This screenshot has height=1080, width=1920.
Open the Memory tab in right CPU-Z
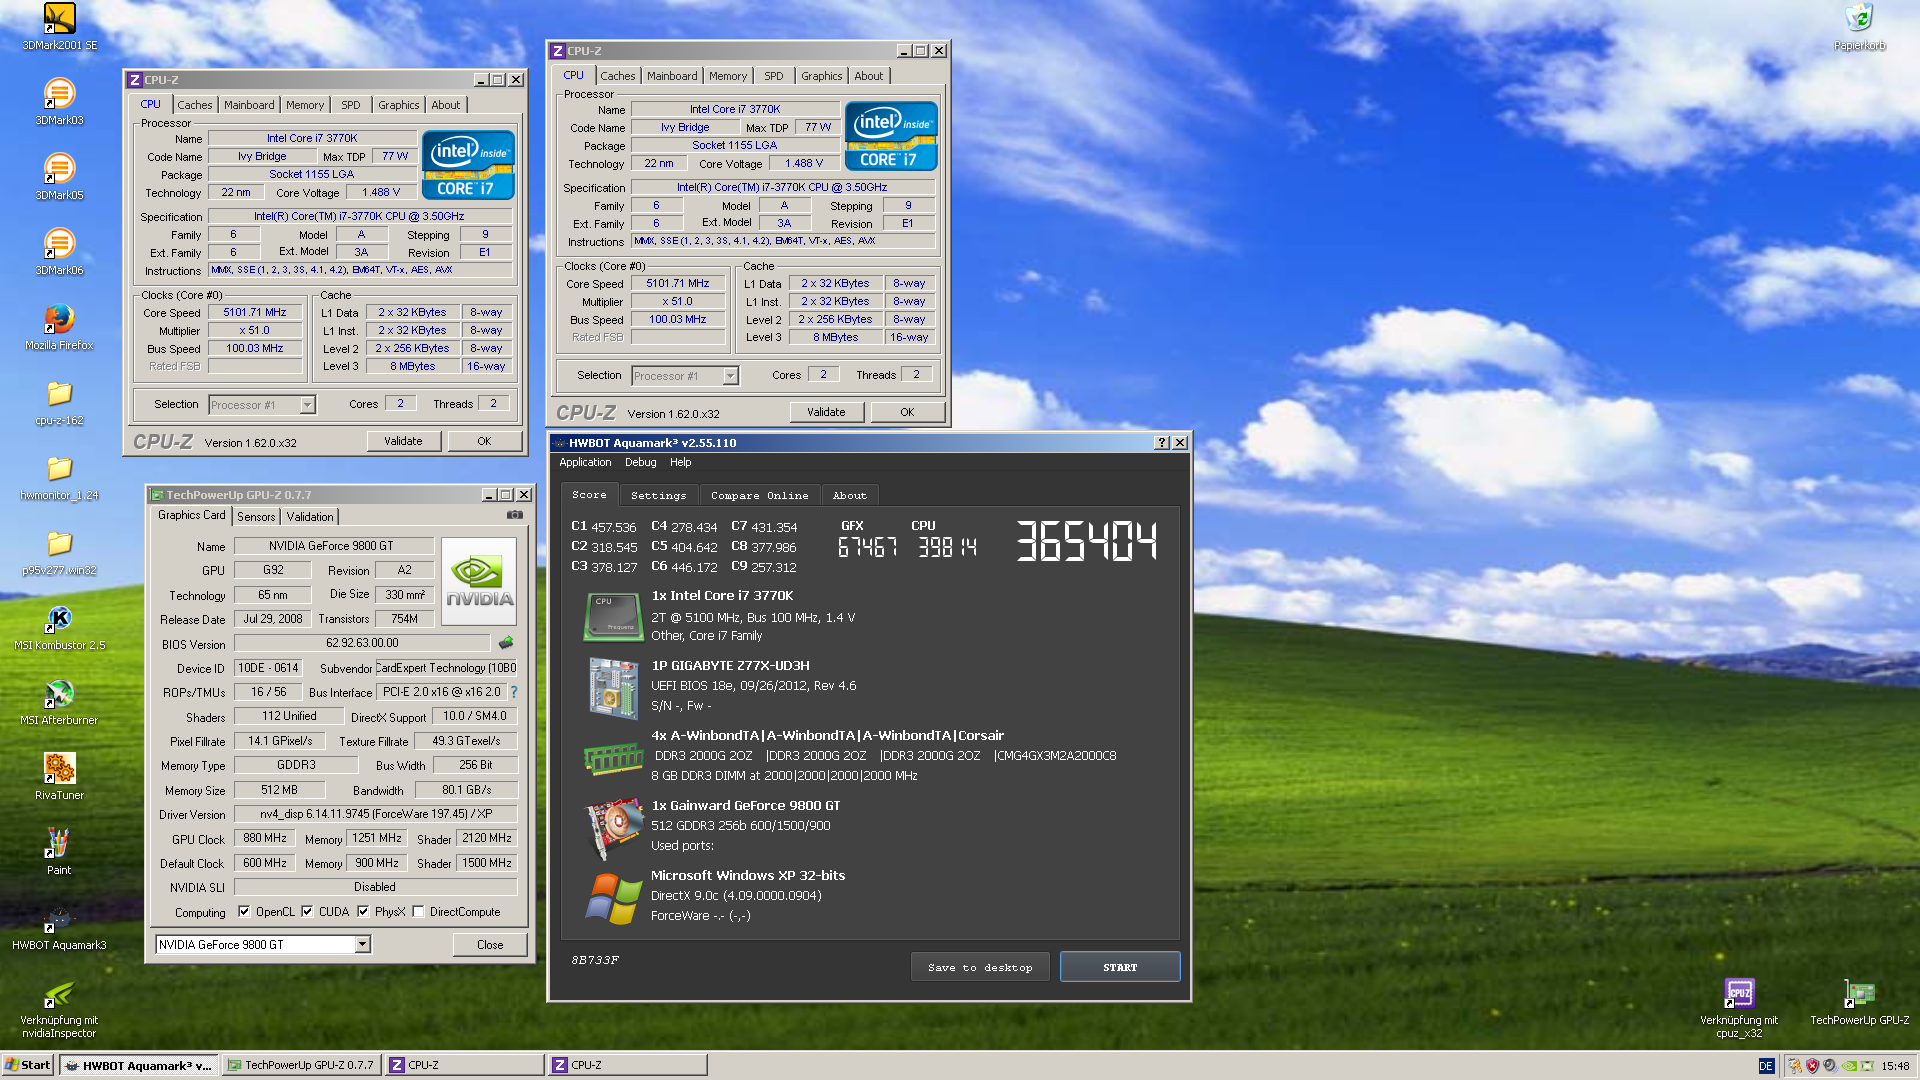click(x=728, y=76)
